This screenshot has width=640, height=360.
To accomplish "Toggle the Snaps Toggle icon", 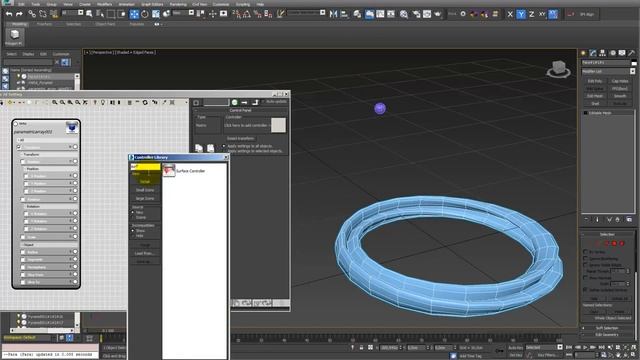I will [236, 14].
